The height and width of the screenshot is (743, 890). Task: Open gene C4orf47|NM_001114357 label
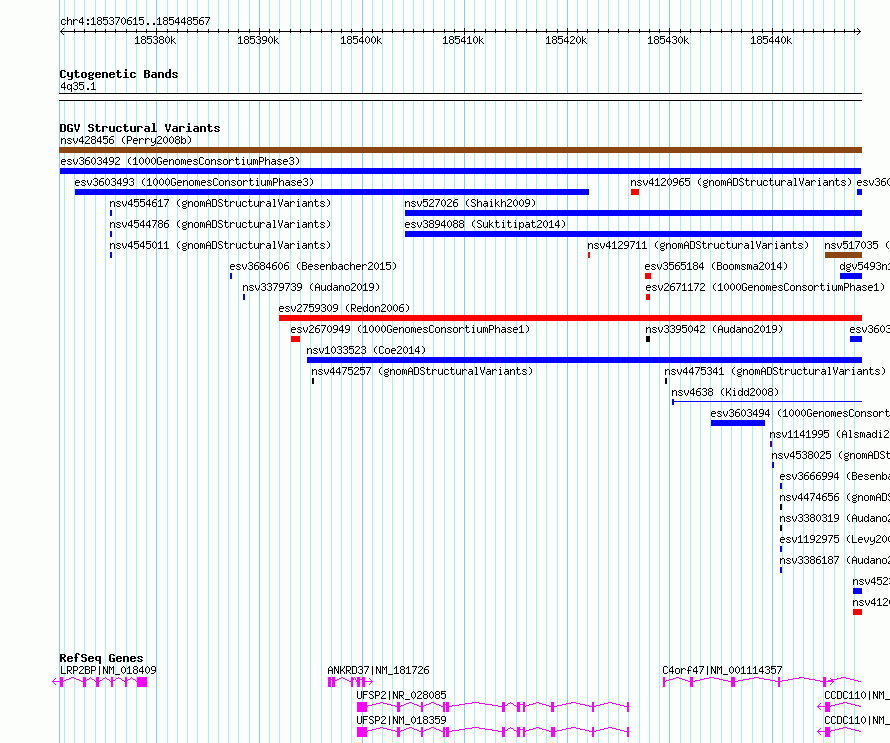(722, 670)
